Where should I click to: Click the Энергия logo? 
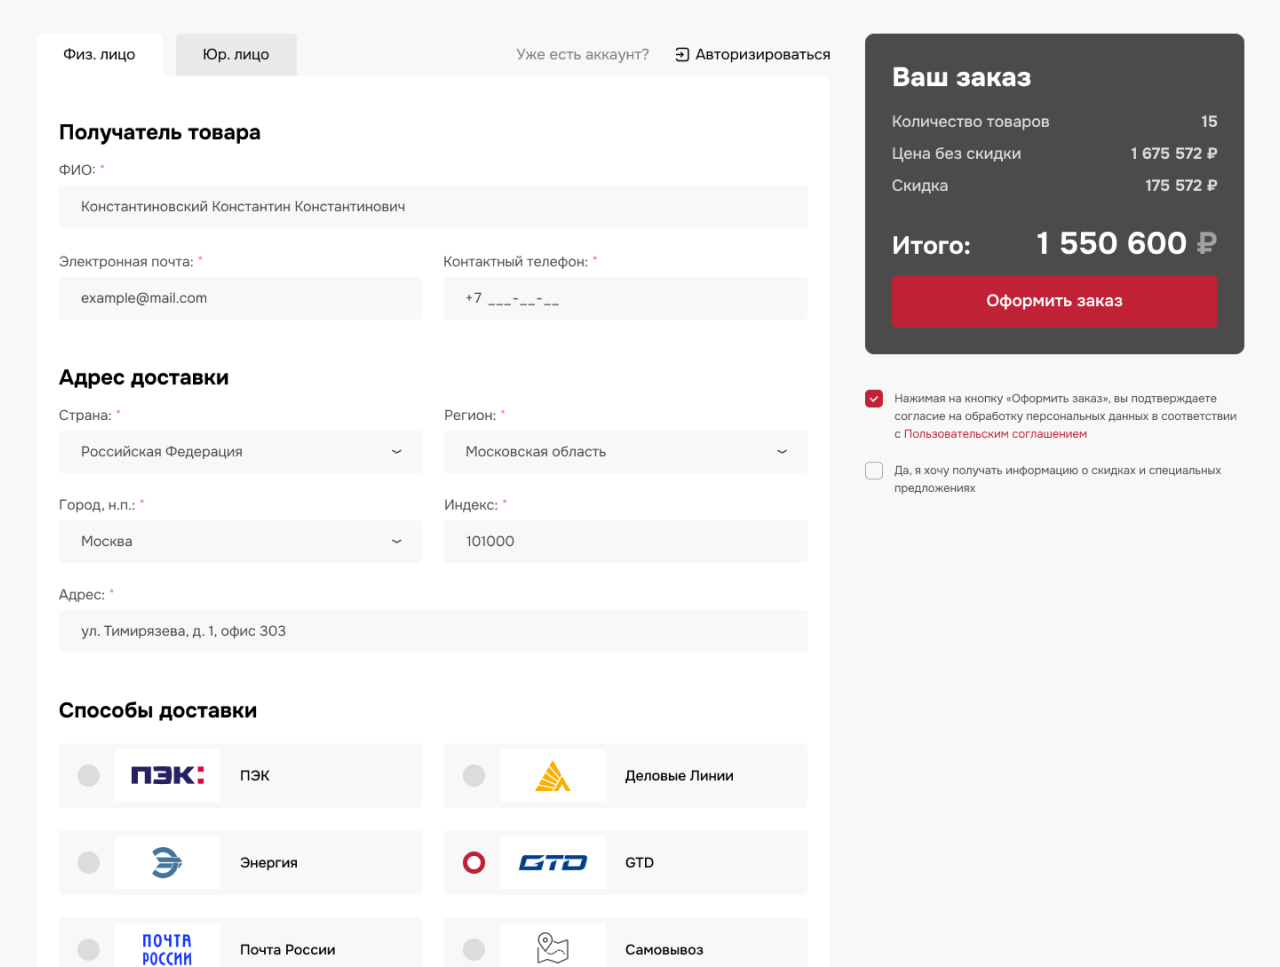[167, 862]
